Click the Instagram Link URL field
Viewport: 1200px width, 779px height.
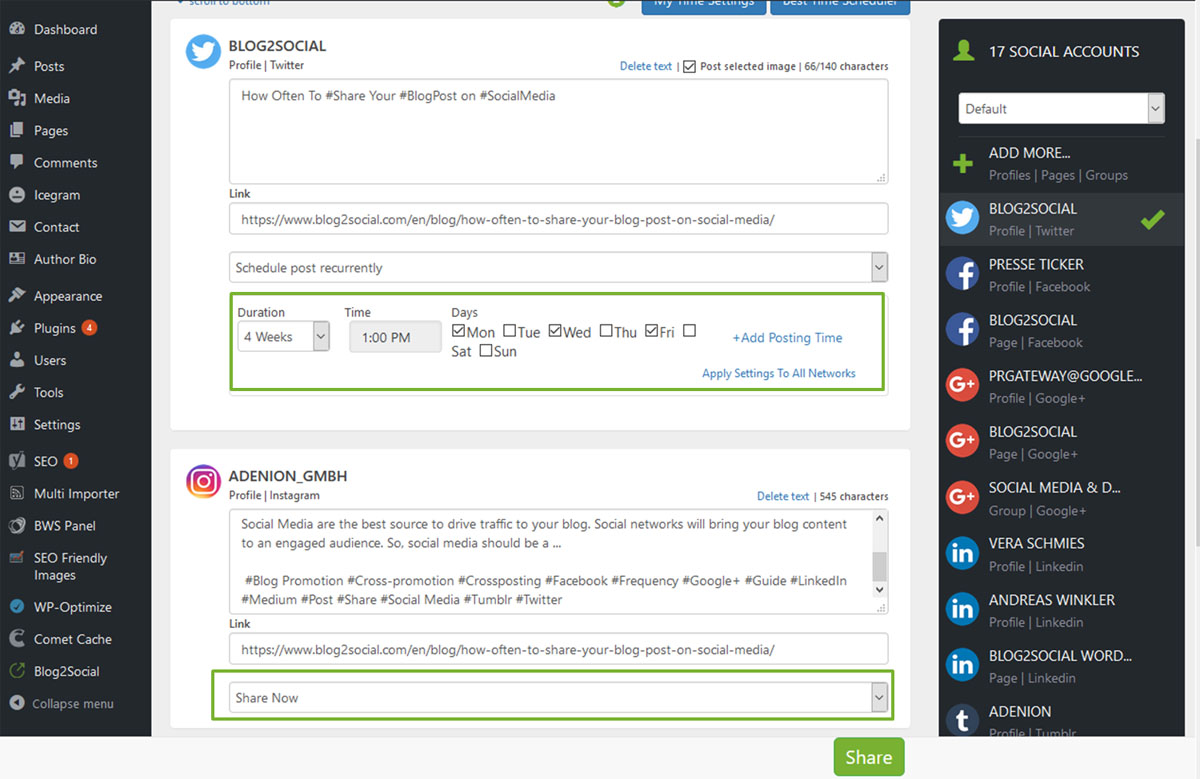[x=558, y=649]
